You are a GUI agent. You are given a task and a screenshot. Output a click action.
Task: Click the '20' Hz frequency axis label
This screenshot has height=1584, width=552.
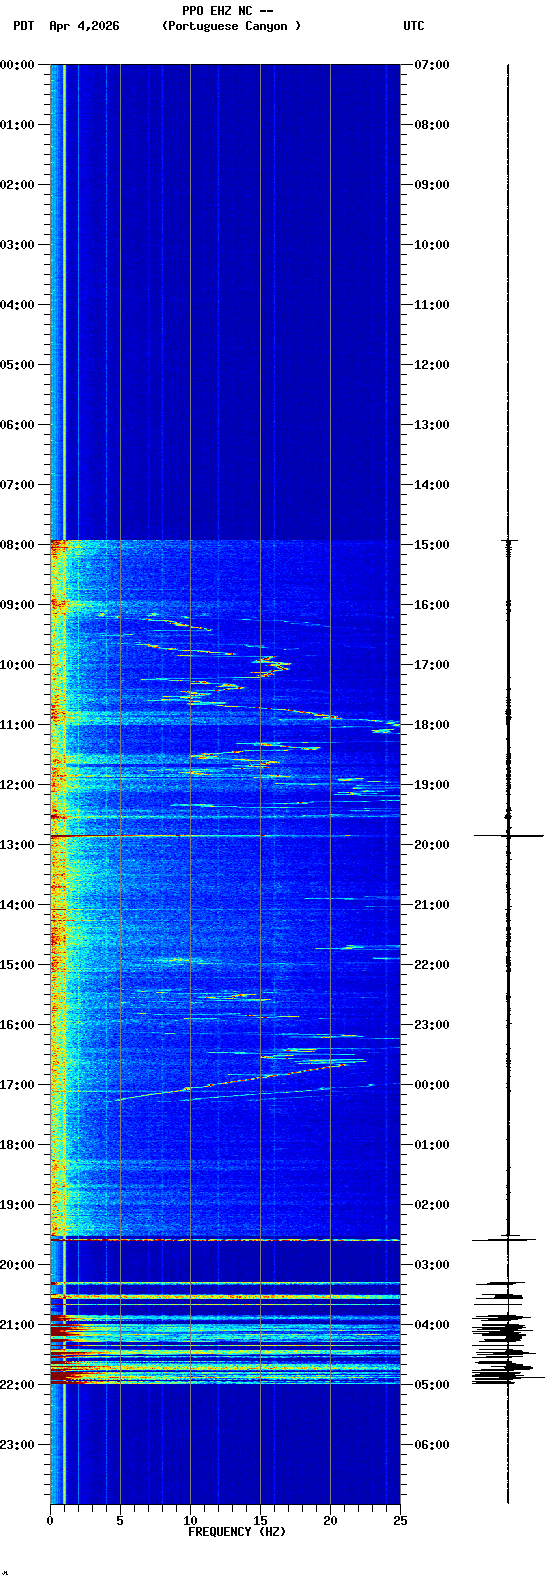(x=330, y=1521)
